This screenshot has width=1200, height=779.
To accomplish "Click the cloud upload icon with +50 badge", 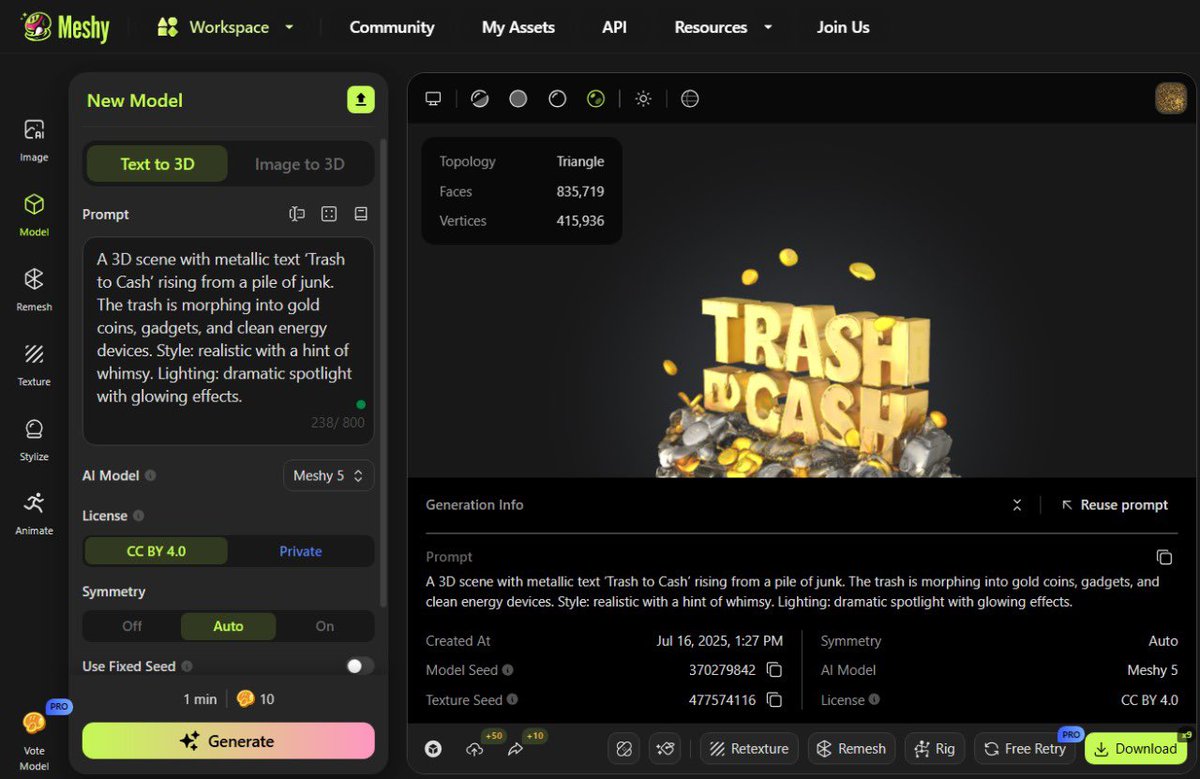I will tap(475, 748).
